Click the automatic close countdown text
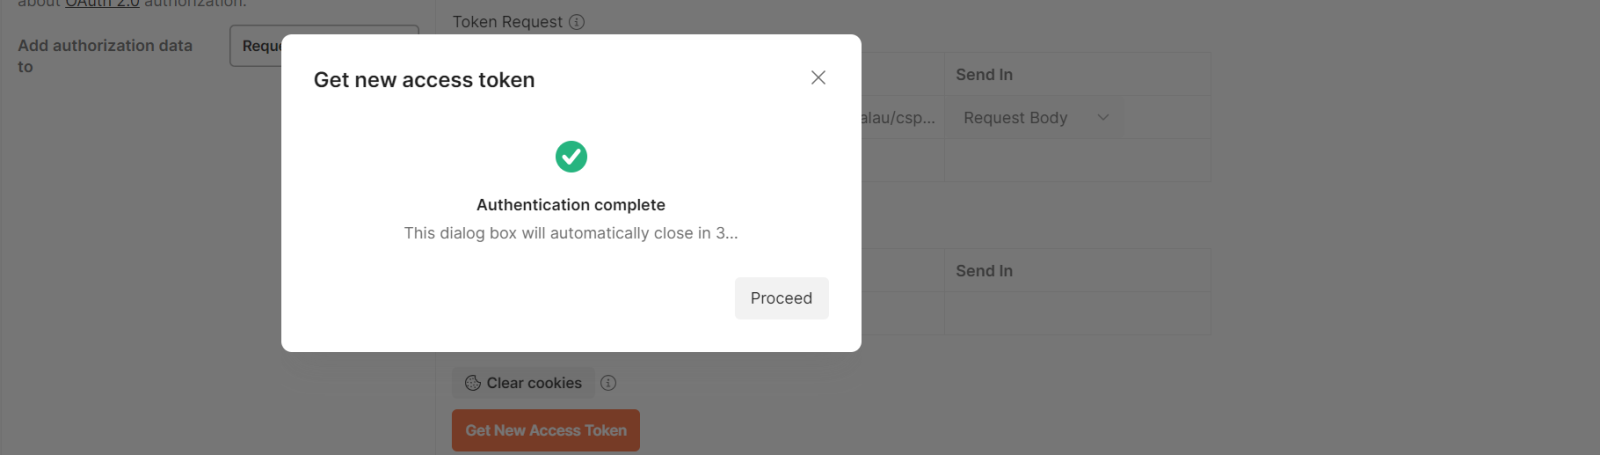 point(571,233)
